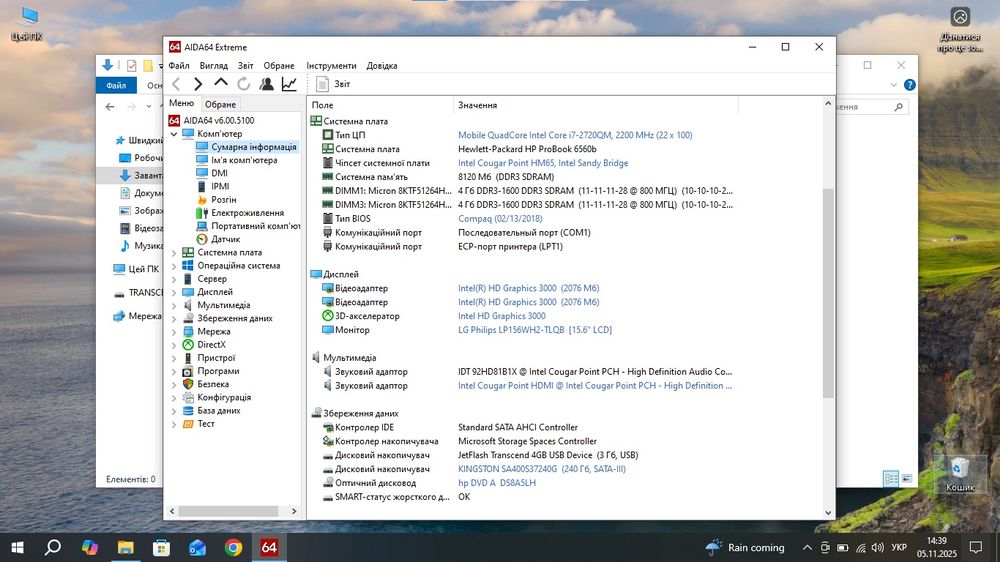Open the Intel HD Graphics 3000 3D-accelerator link
Image resolution: width=1000 pixels, height=562 pixels.
click(x=501, y=316)
